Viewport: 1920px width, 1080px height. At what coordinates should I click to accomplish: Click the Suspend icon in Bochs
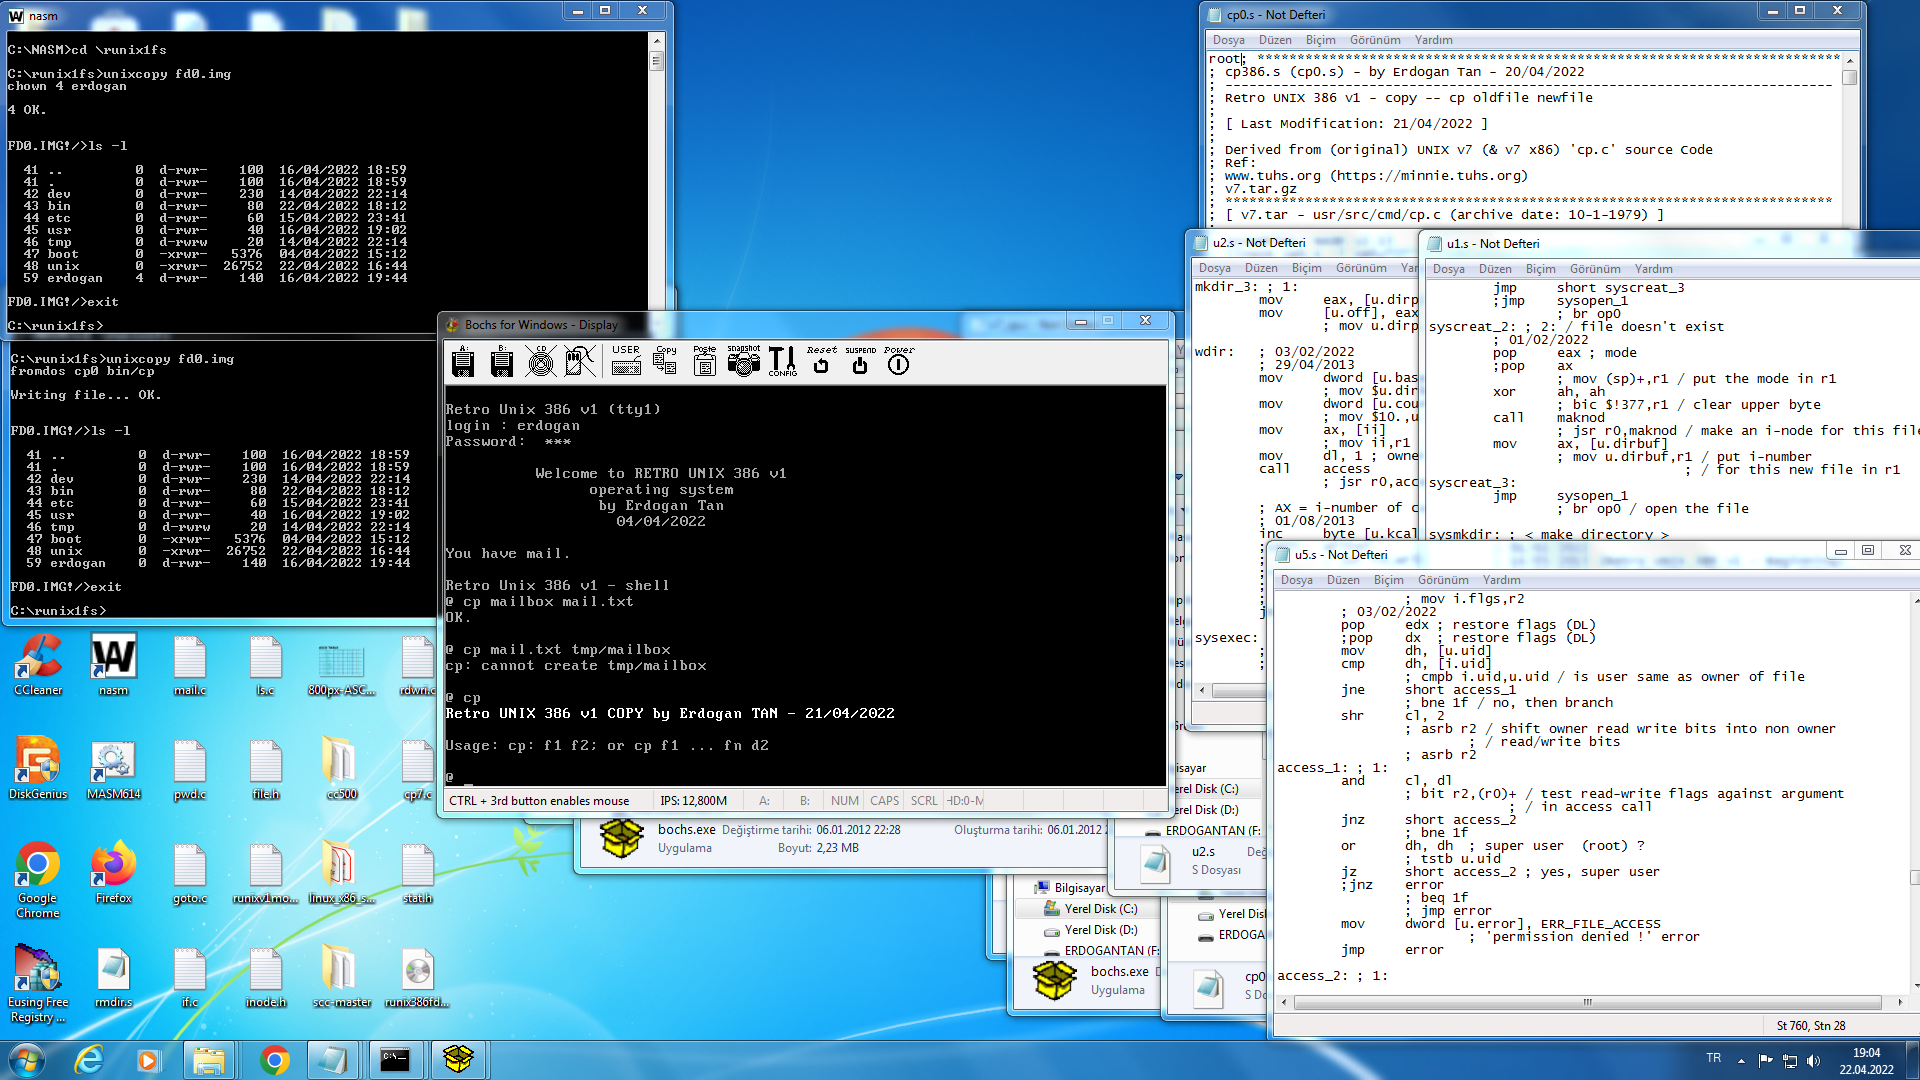[x=860, y=361]
